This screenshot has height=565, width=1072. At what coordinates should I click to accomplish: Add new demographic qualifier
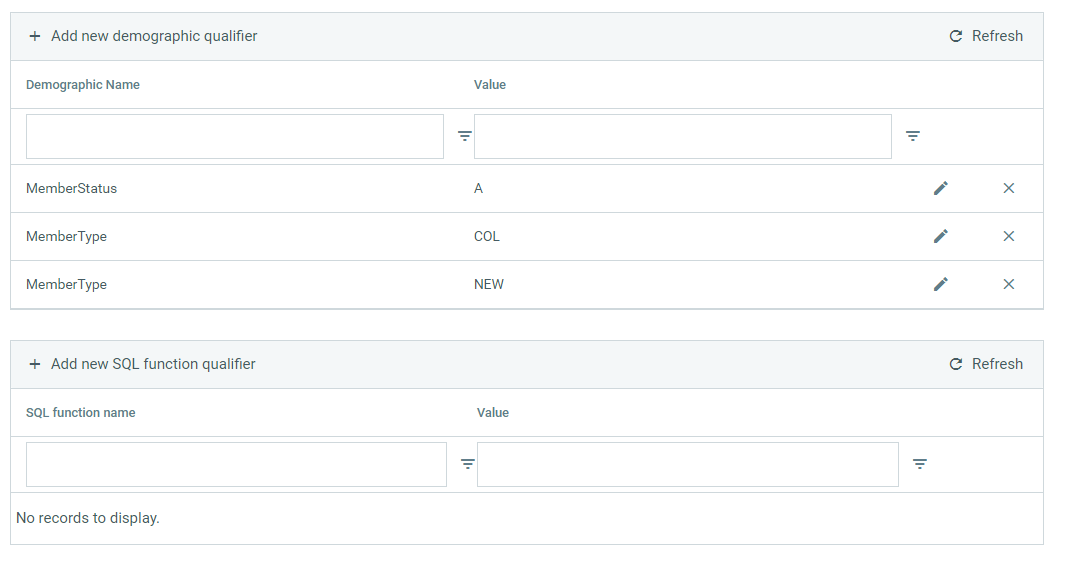tap(143, 36)
